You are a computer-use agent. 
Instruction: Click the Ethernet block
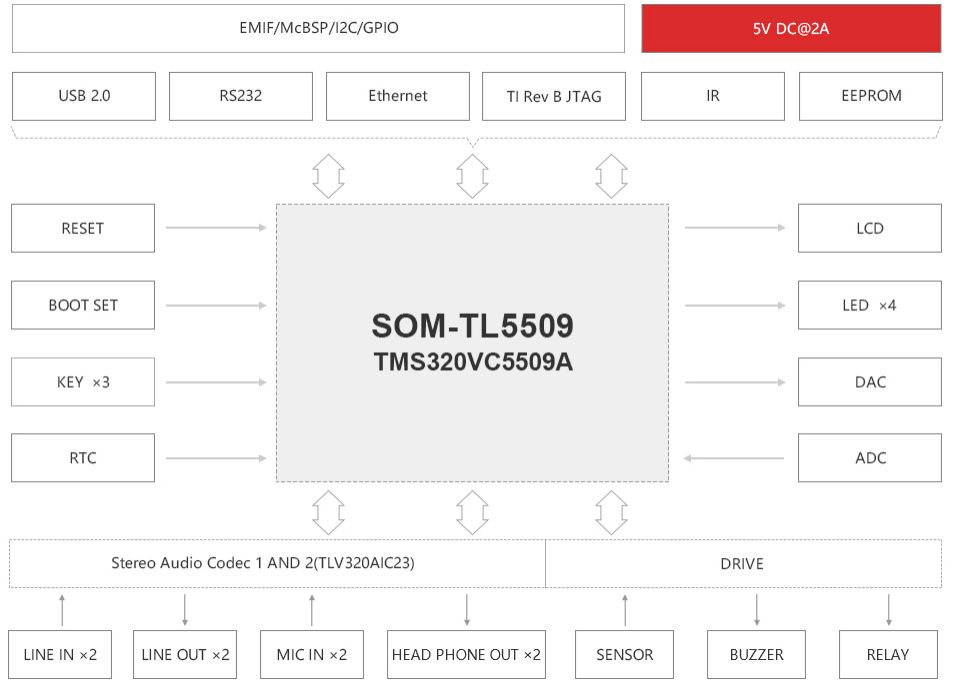[x=398, y=96]
